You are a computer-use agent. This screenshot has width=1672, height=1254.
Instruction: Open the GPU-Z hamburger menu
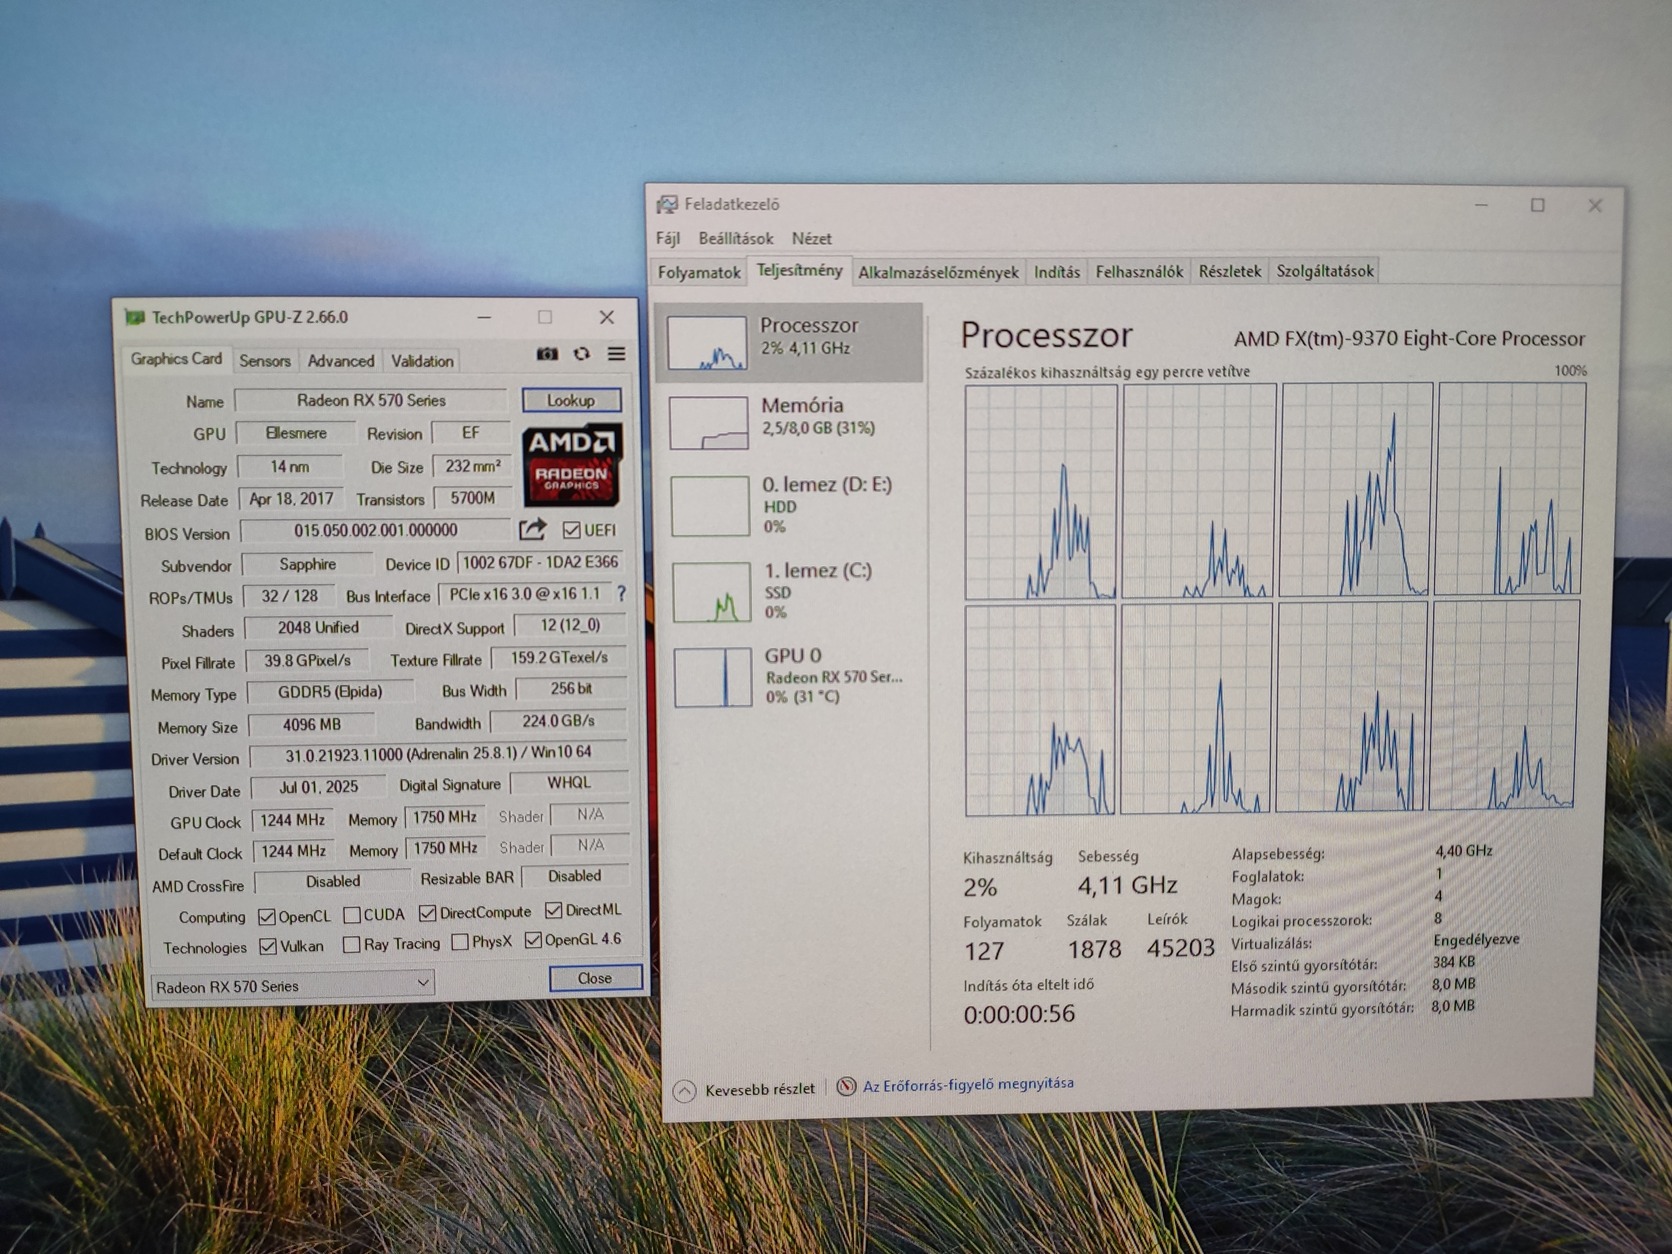[x=616, y=354]
